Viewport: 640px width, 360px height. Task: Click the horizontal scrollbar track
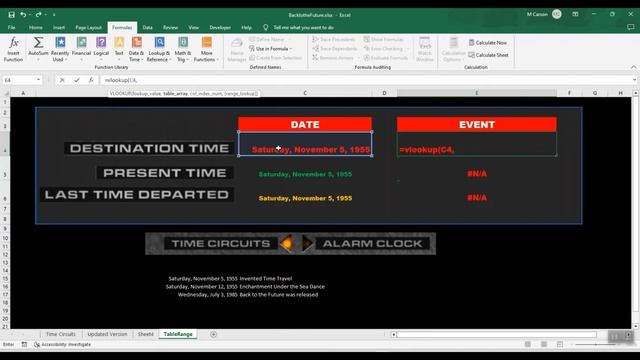[x=496, y=334]
